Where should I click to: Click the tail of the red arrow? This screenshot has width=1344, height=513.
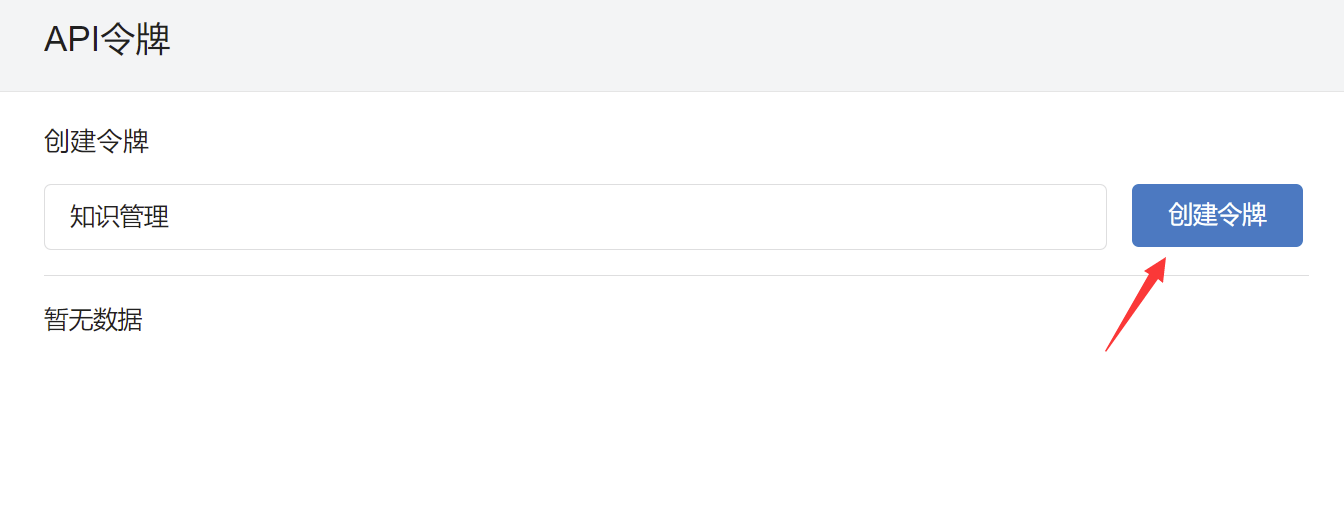click(x=1107, y=349)
